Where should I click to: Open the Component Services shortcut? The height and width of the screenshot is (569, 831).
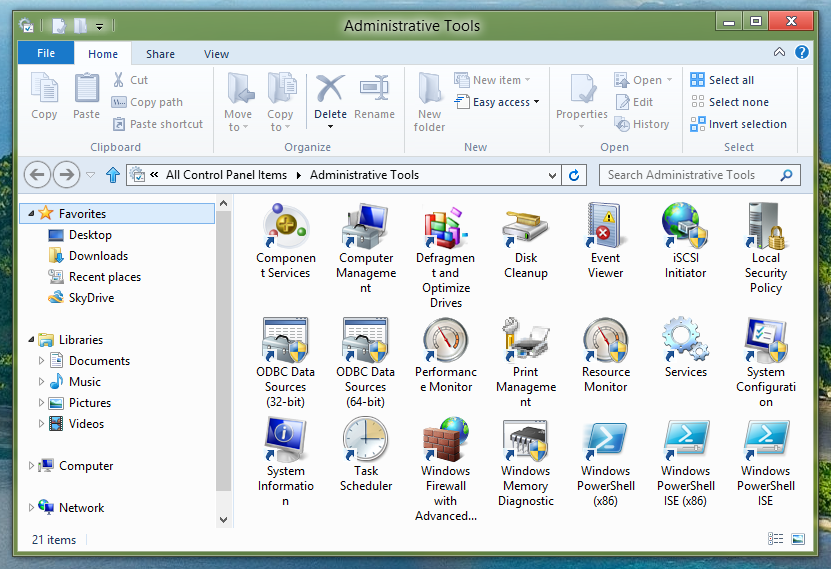286,241
